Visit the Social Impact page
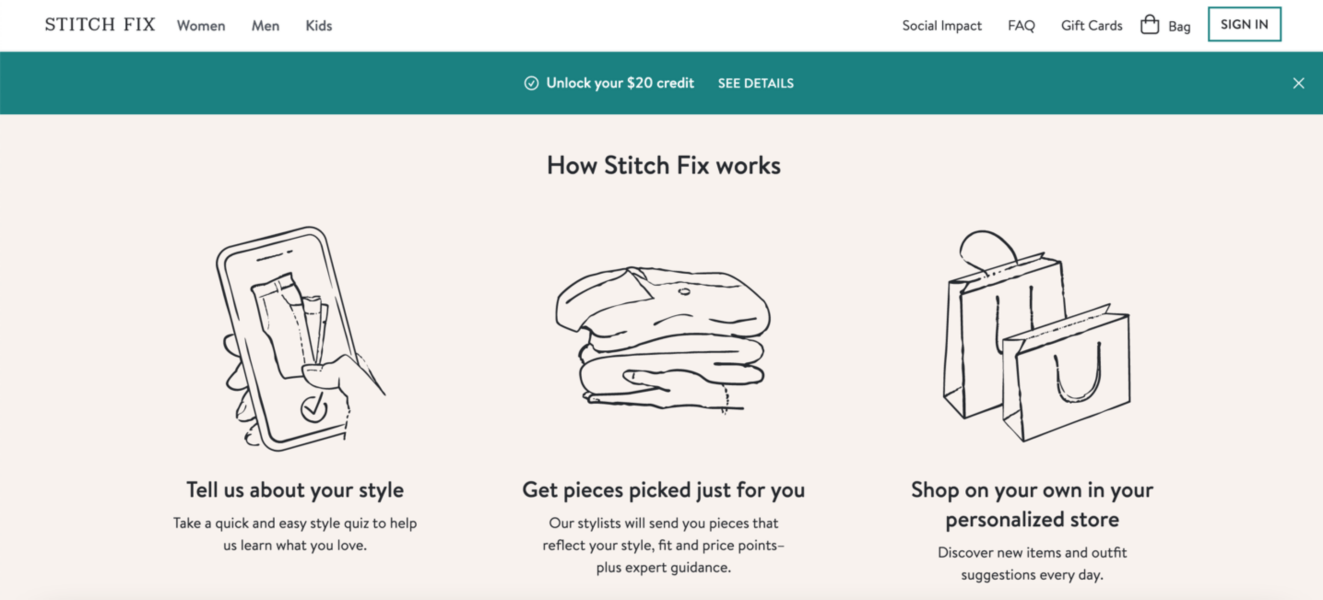Screen dimensions: 1323x600 coord(941,25)
